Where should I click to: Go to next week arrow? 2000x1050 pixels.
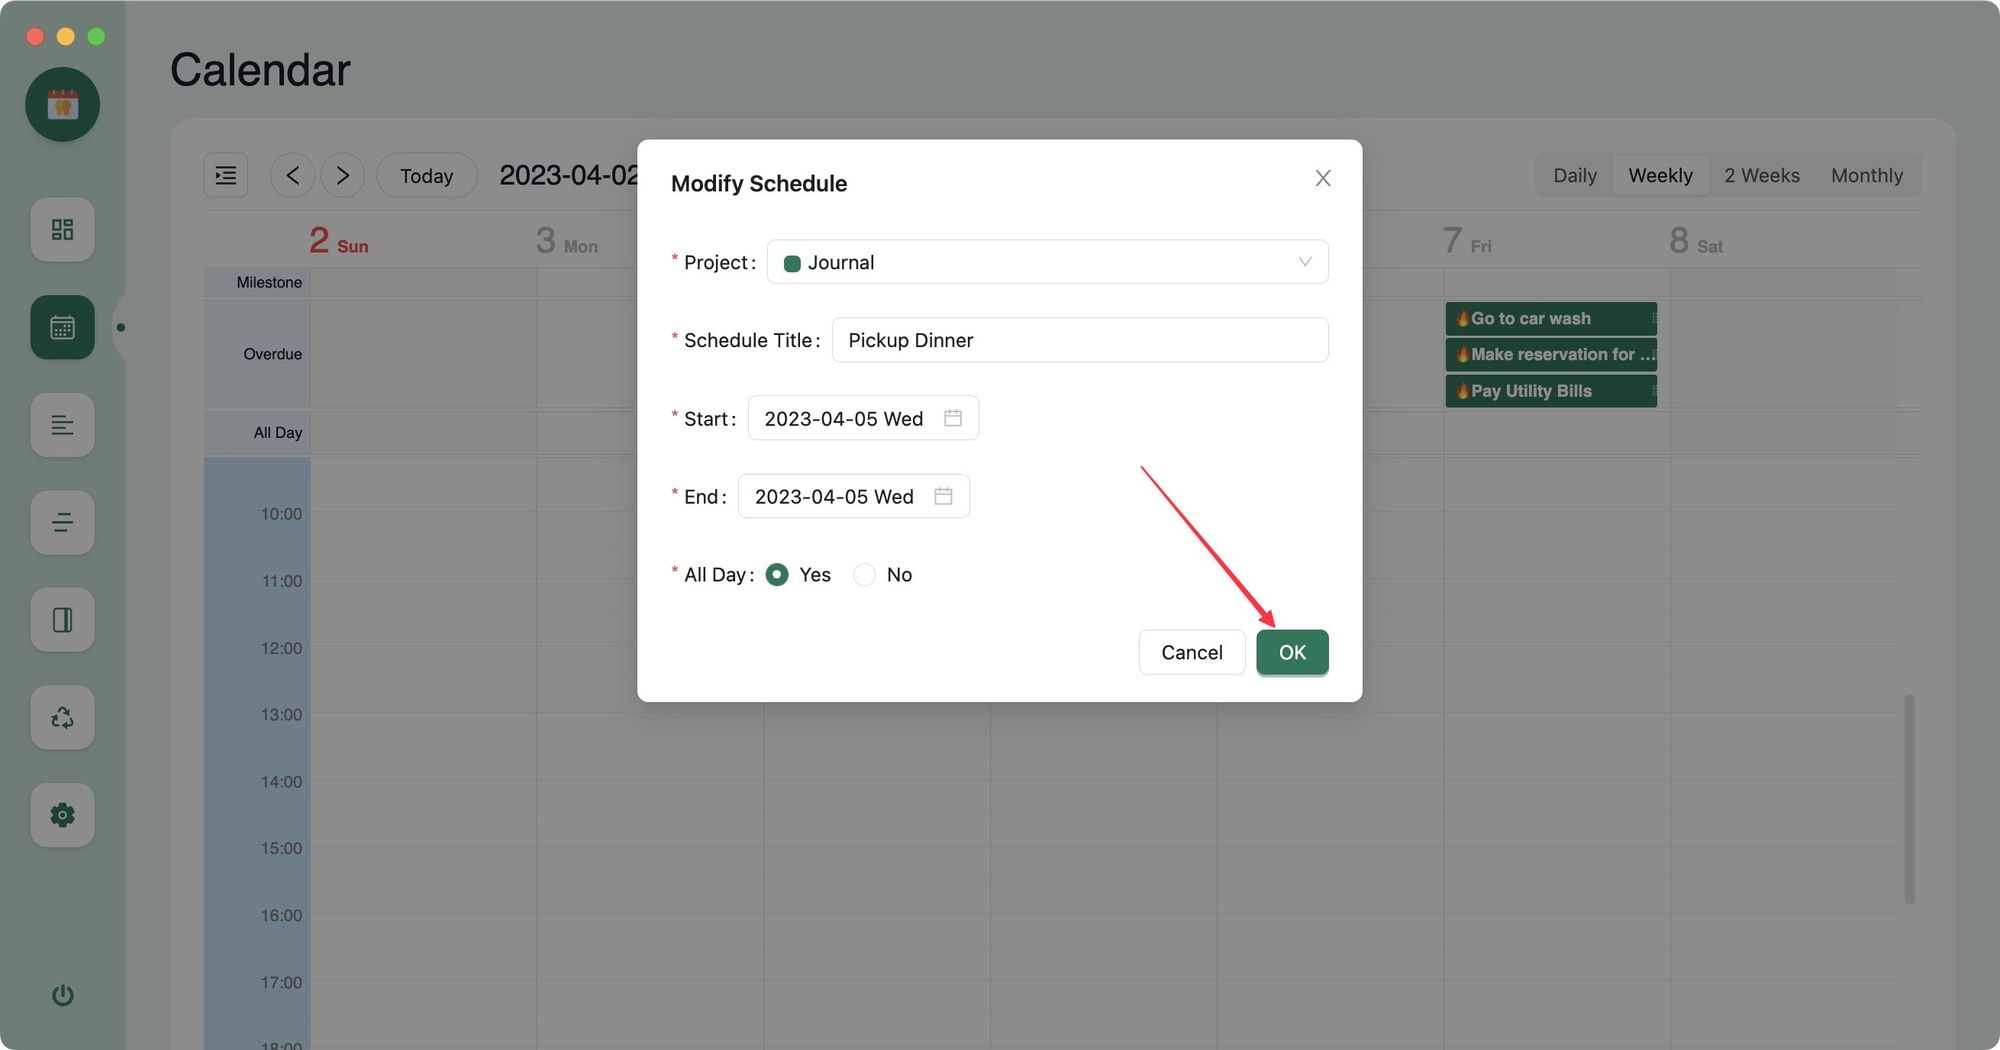pyautogui.click(x=342, y=176)
